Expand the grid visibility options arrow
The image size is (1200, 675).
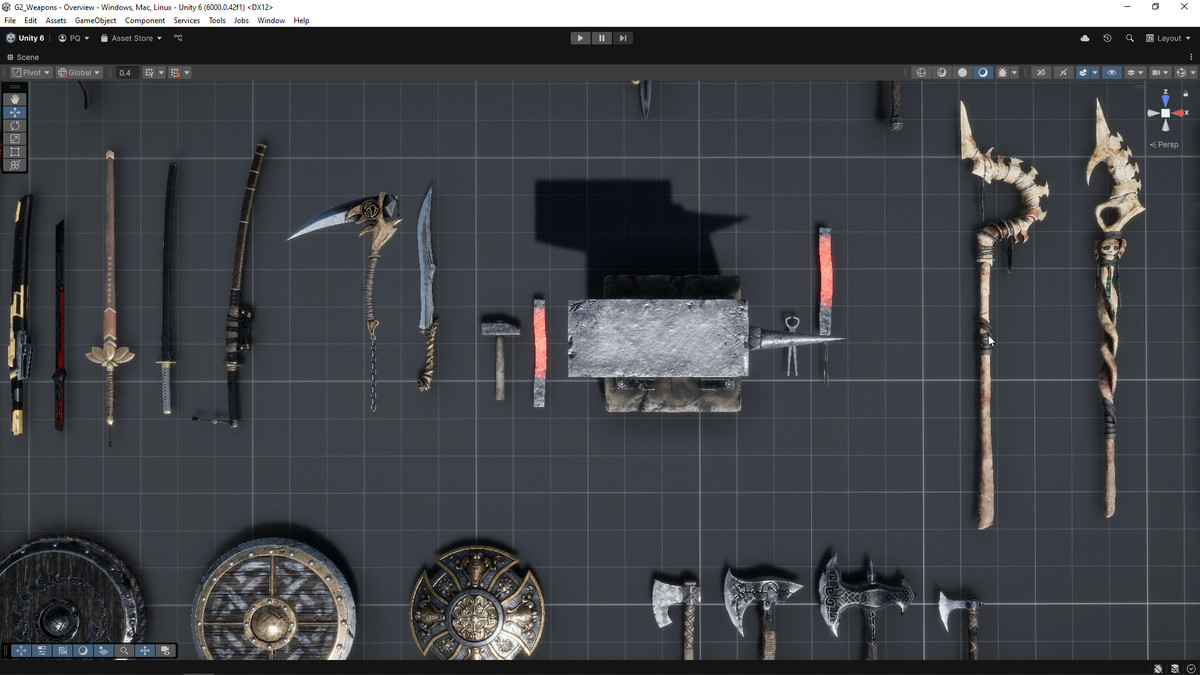160,72
